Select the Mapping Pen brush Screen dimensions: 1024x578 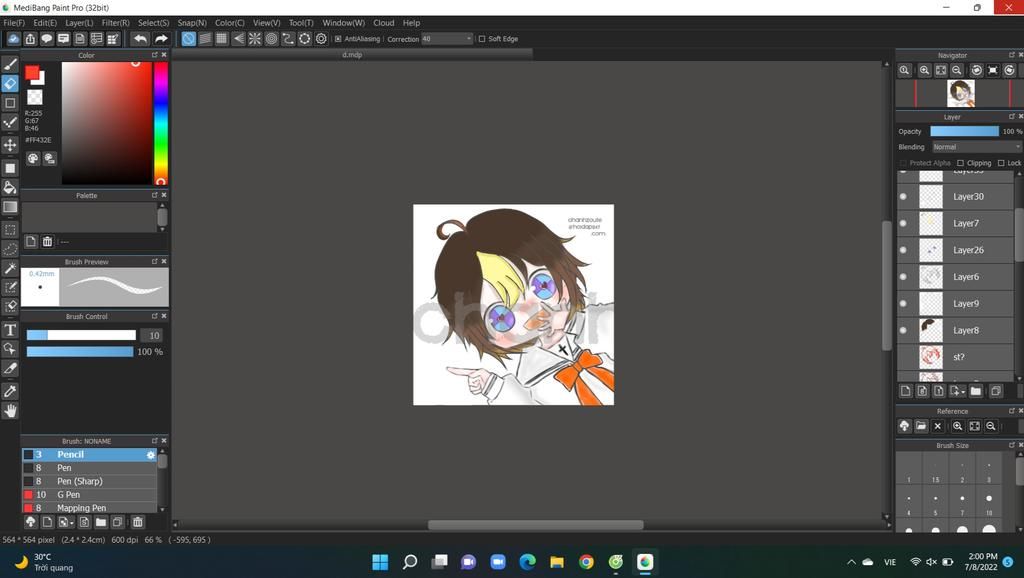coord(89,508)
